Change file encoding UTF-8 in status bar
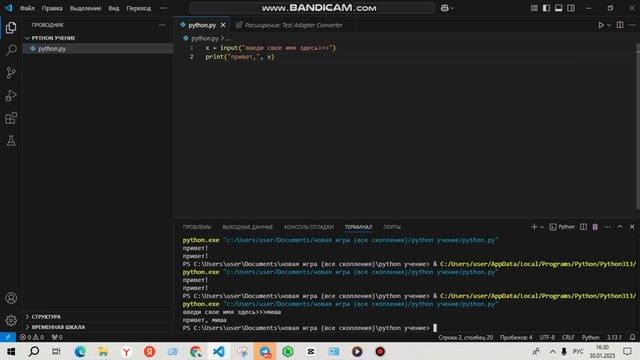 [x=547, y=338]
